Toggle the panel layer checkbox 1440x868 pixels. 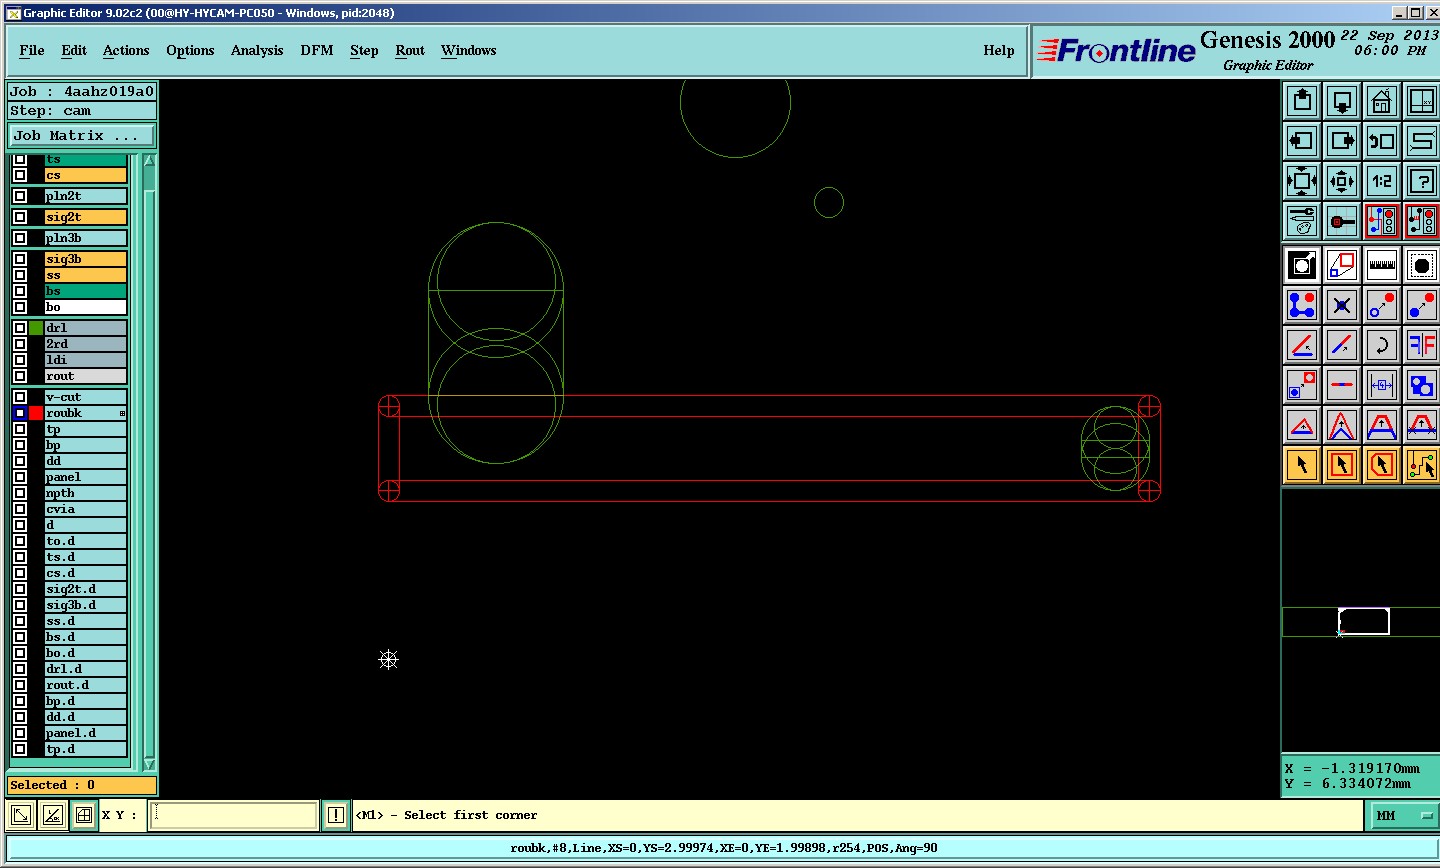pyautogui.click(x=20, y=477)
